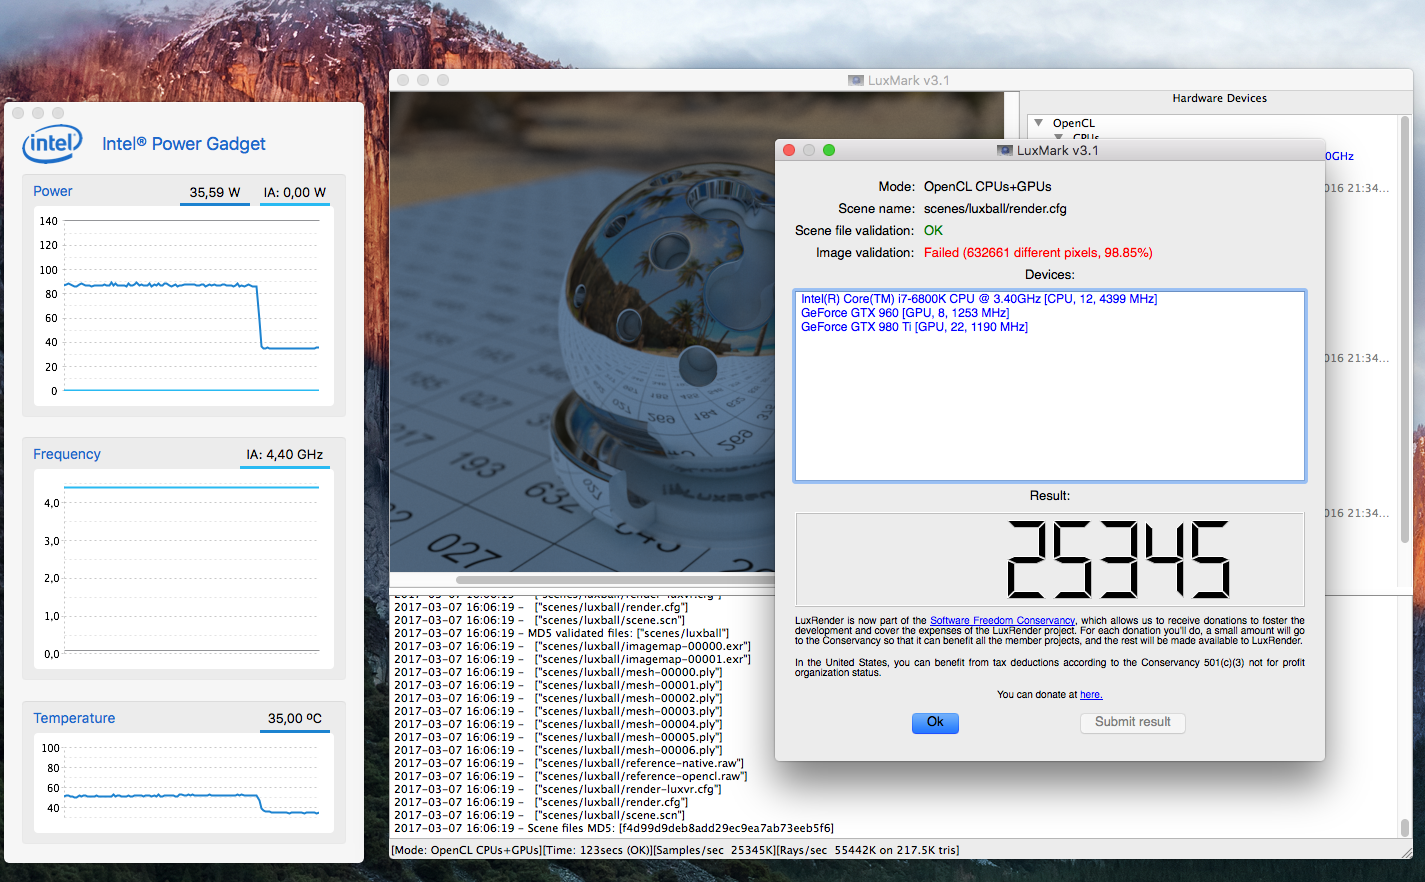Click the red Failed image validation message

point(1038,253)
